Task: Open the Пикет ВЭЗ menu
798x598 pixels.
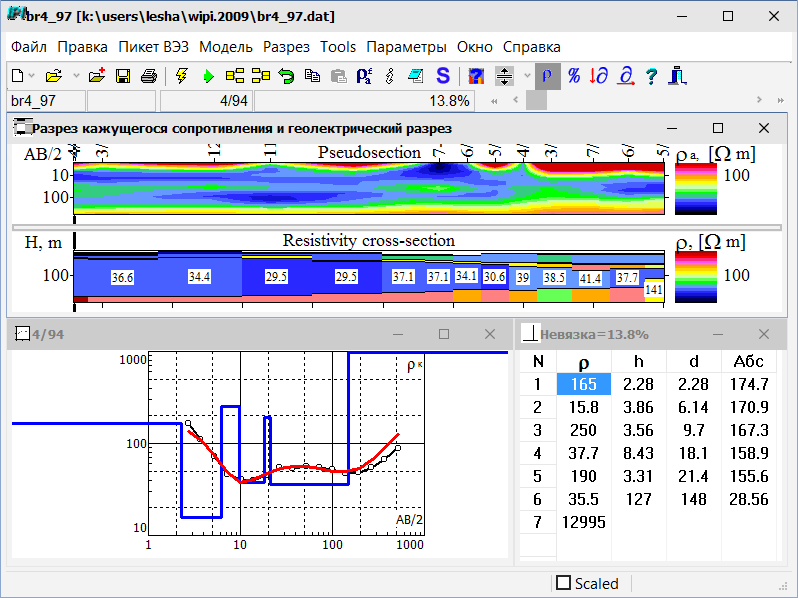Action: 153,47
